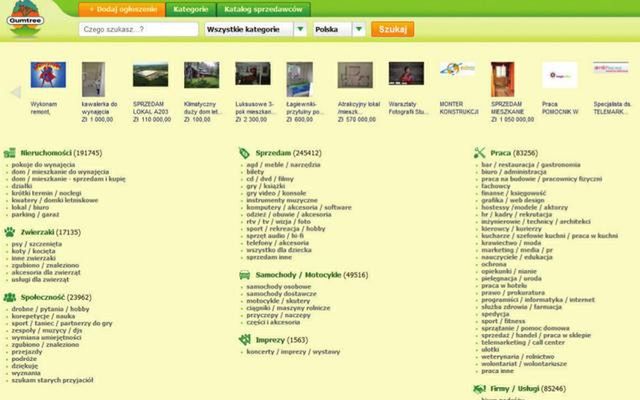
Task: Click the Społeczność people icon
Action: tap(10, 297)
